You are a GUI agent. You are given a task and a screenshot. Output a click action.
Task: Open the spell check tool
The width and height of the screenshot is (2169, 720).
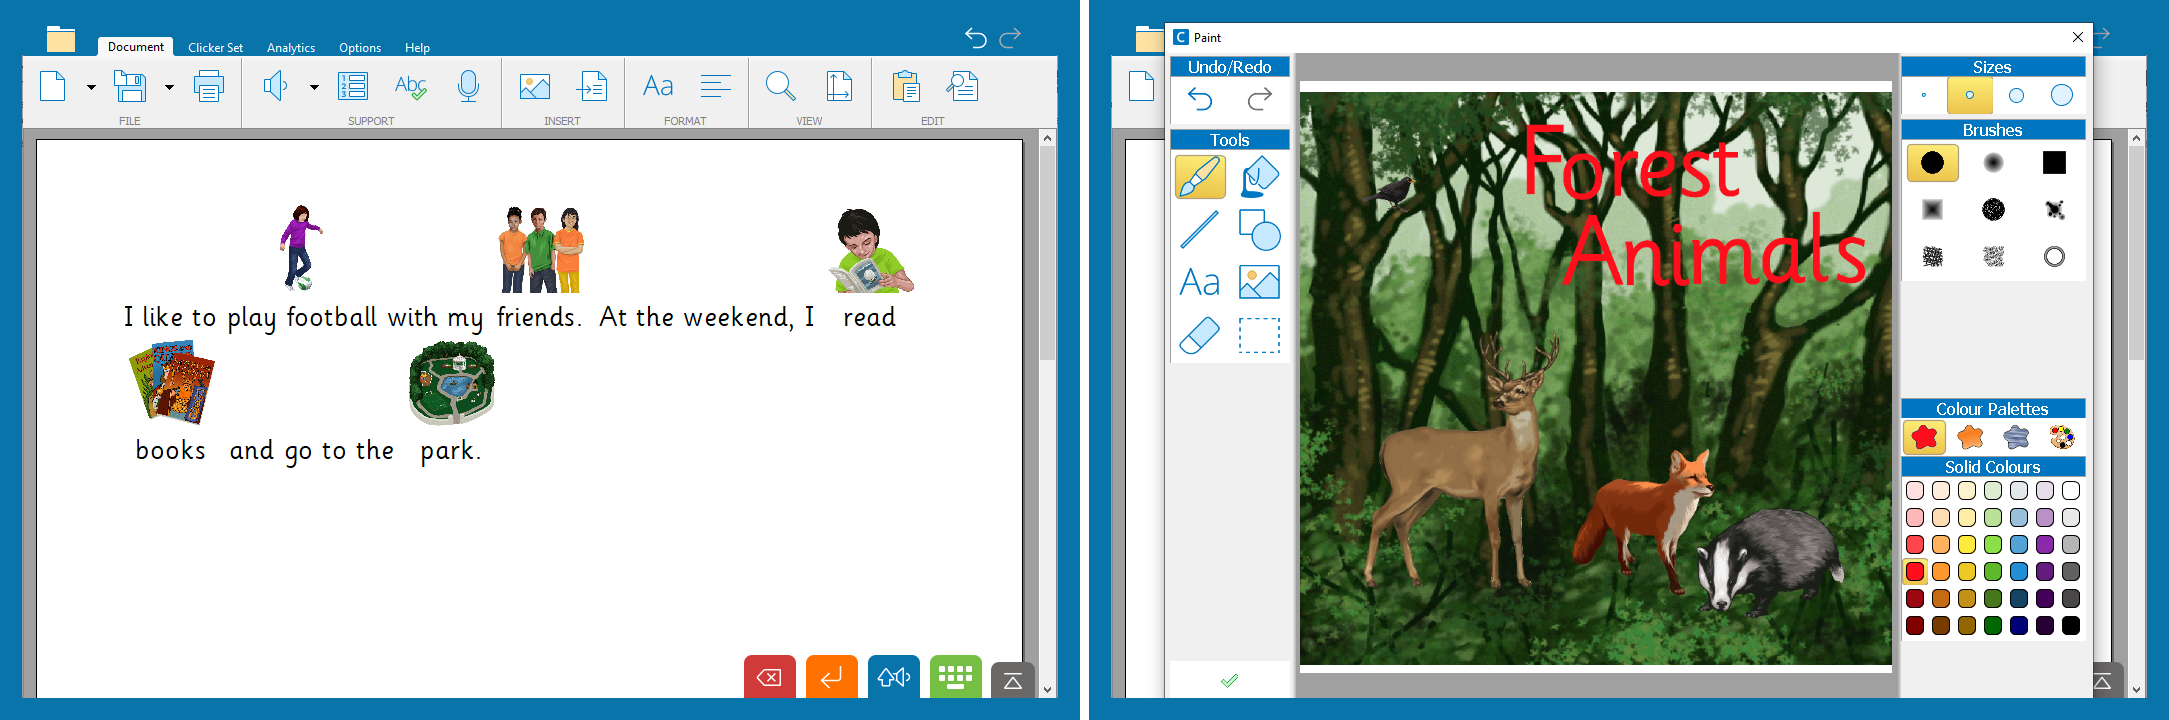[410, 87]
